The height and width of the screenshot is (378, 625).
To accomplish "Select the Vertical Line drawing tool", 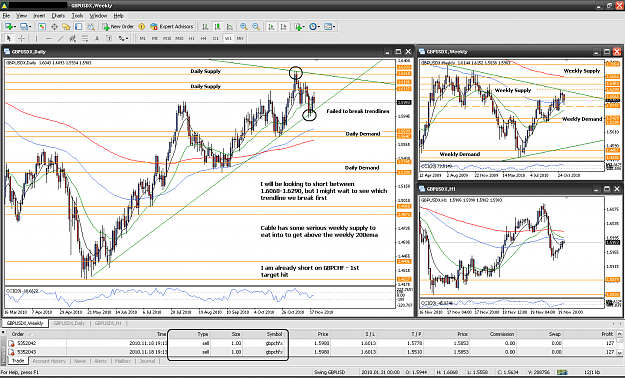I will [x=36, y=38].
